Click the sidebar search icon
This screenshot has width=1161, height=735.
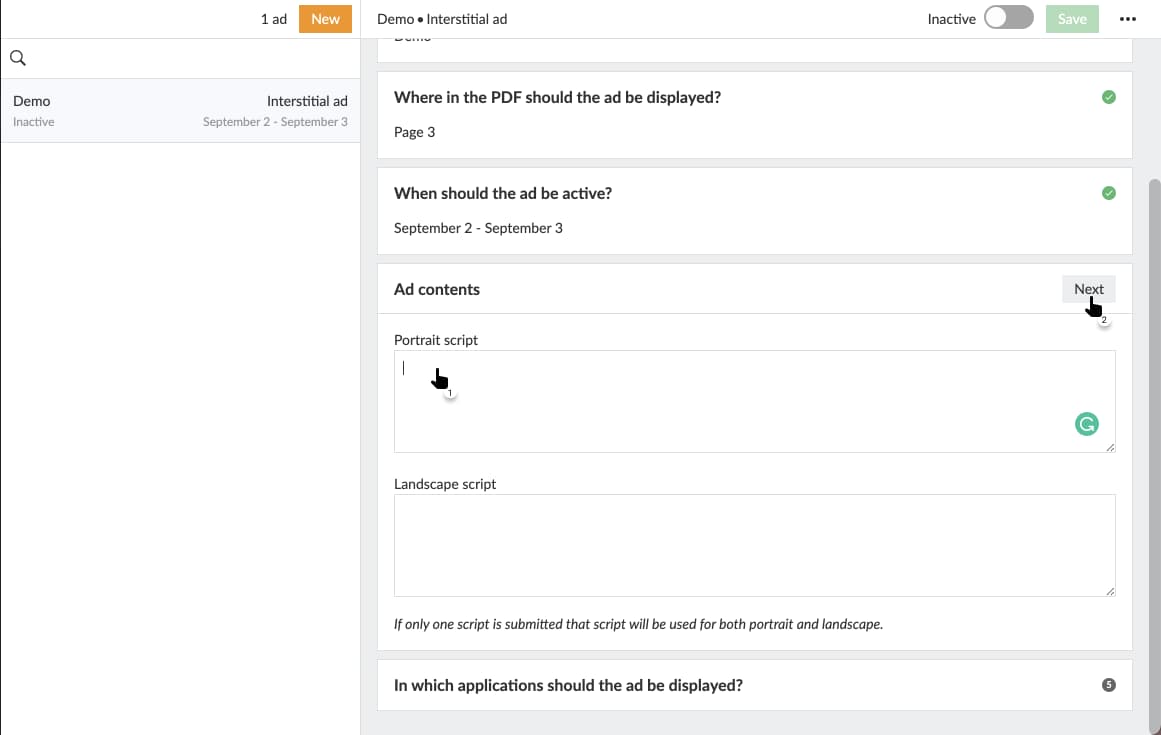(x=17, y=57)
